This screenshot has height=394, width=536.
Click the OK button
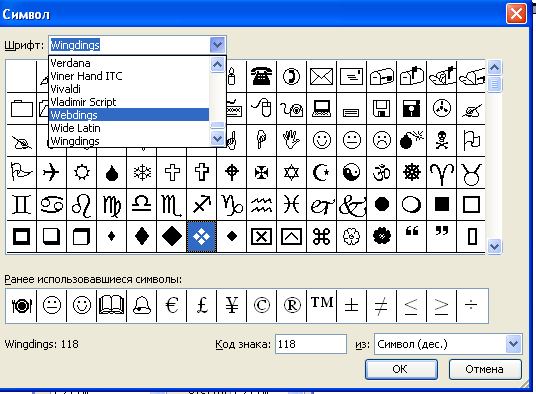coord(401,369)
